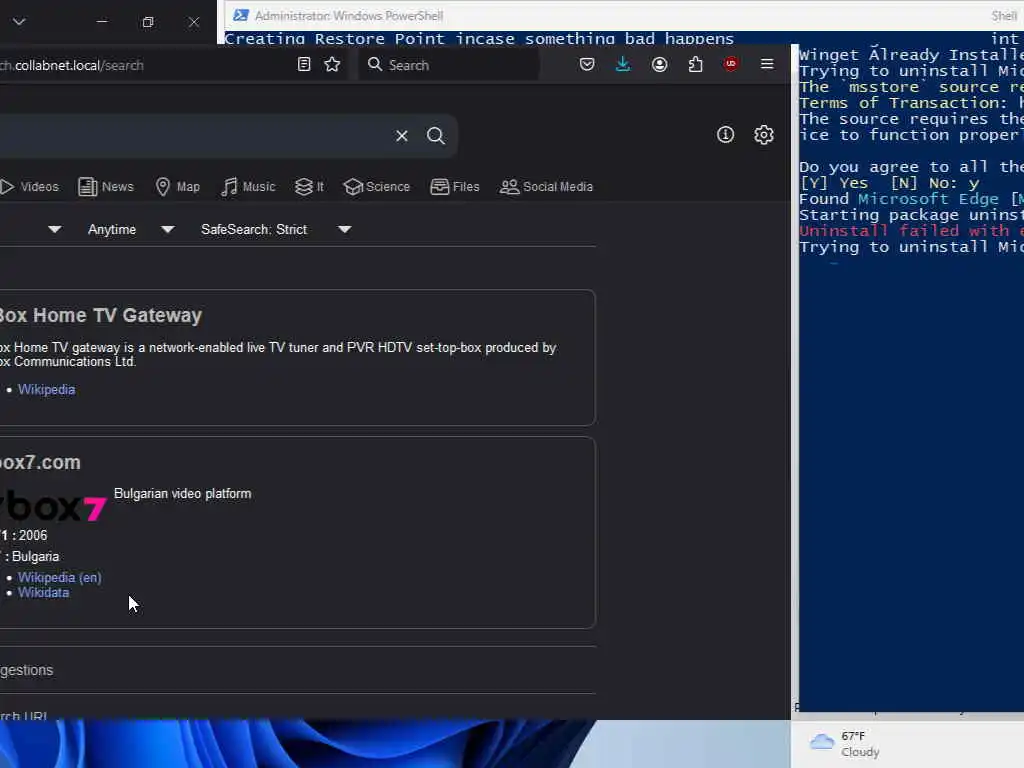Switch to Music category tab
The image size is (1024, 768).
[x=248, y=187]
